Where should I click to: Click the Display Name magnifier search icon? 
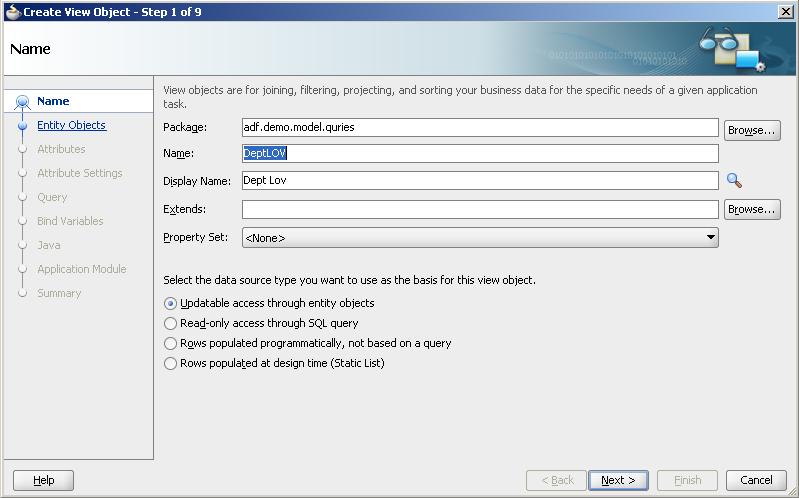click(734, 180)
